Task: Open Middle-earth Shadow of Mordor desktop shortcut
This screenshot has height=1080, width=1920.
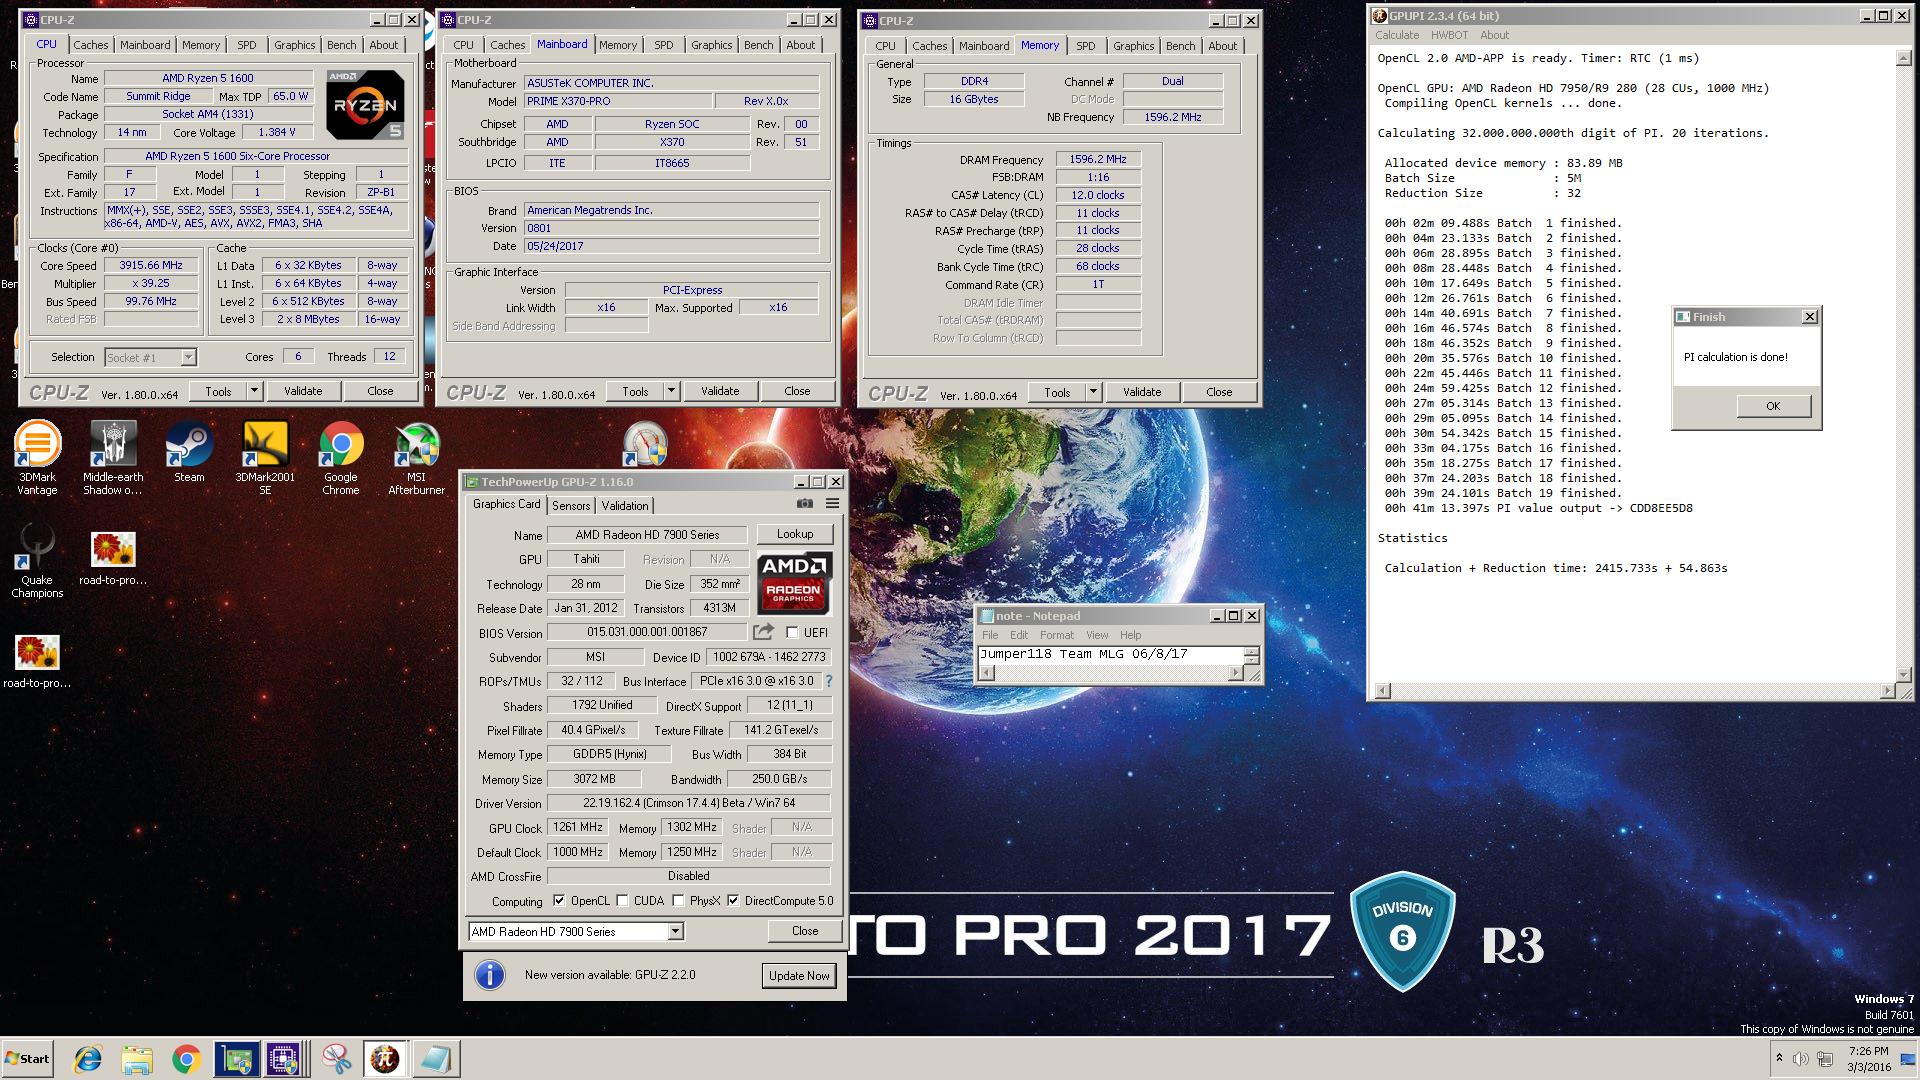Action: [113, 458]
